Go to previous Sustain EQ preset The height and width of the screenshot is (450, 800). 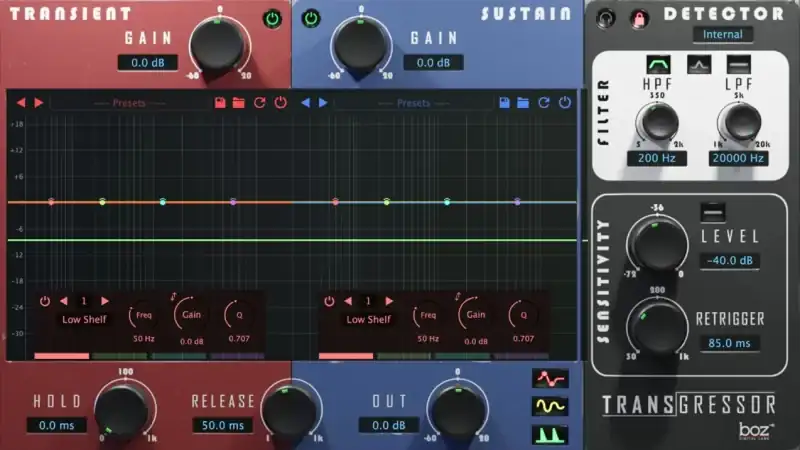coord(305,103)
